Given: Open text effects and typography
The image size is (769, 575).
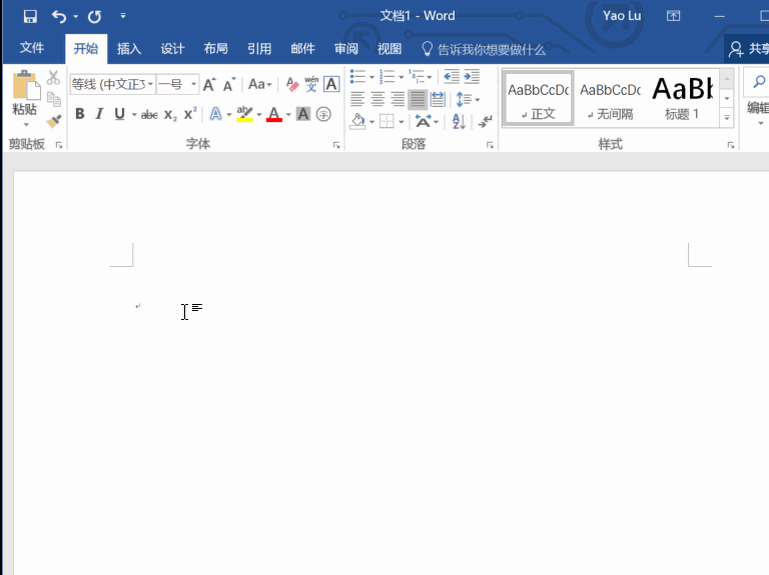Looking at the screenshot, I should [x=215, y=114].
